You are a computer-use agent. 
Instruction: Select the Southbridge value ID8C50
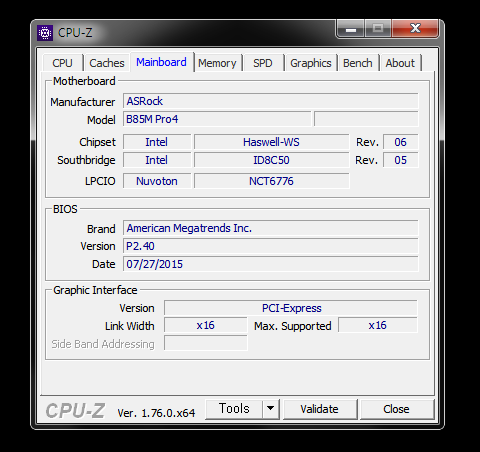271,160
